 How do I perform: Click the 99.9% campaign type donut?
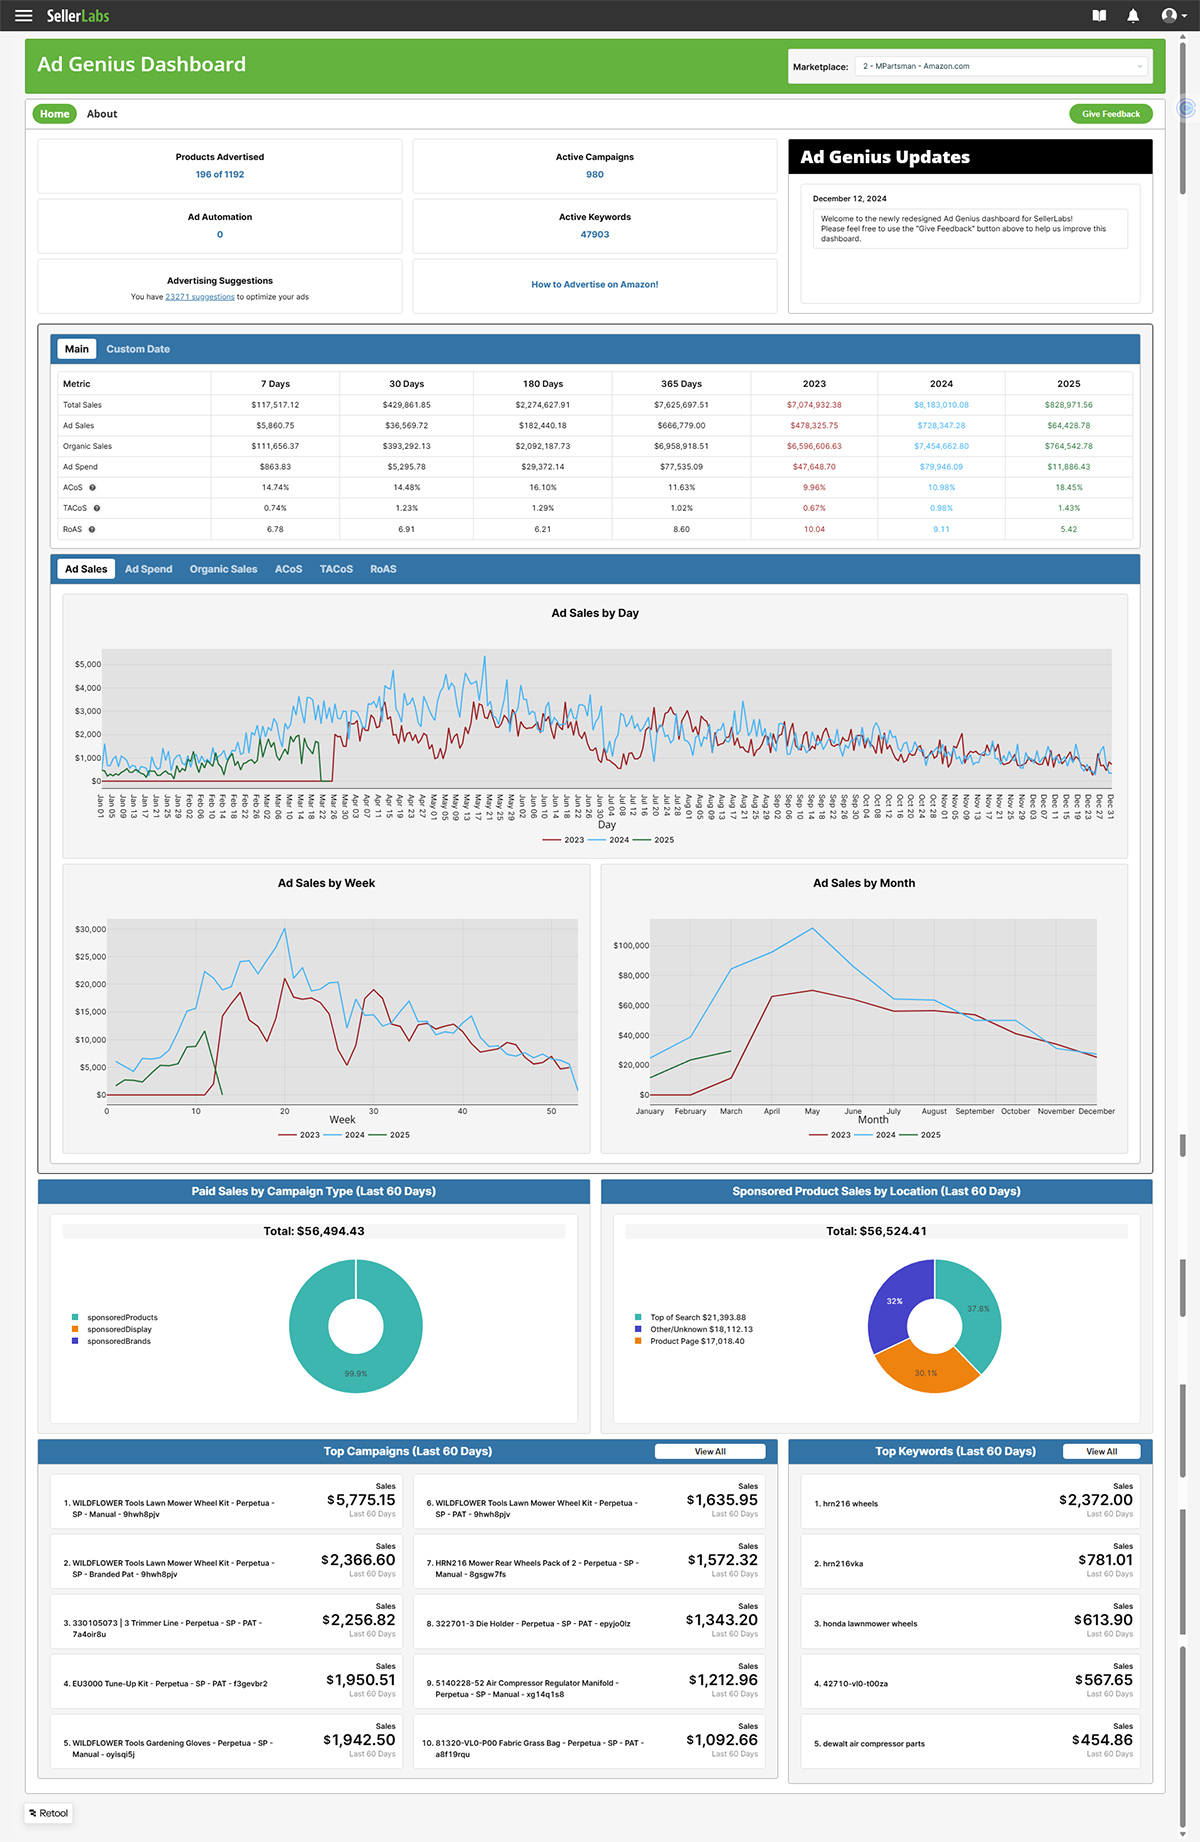[x=356, y=1375]
